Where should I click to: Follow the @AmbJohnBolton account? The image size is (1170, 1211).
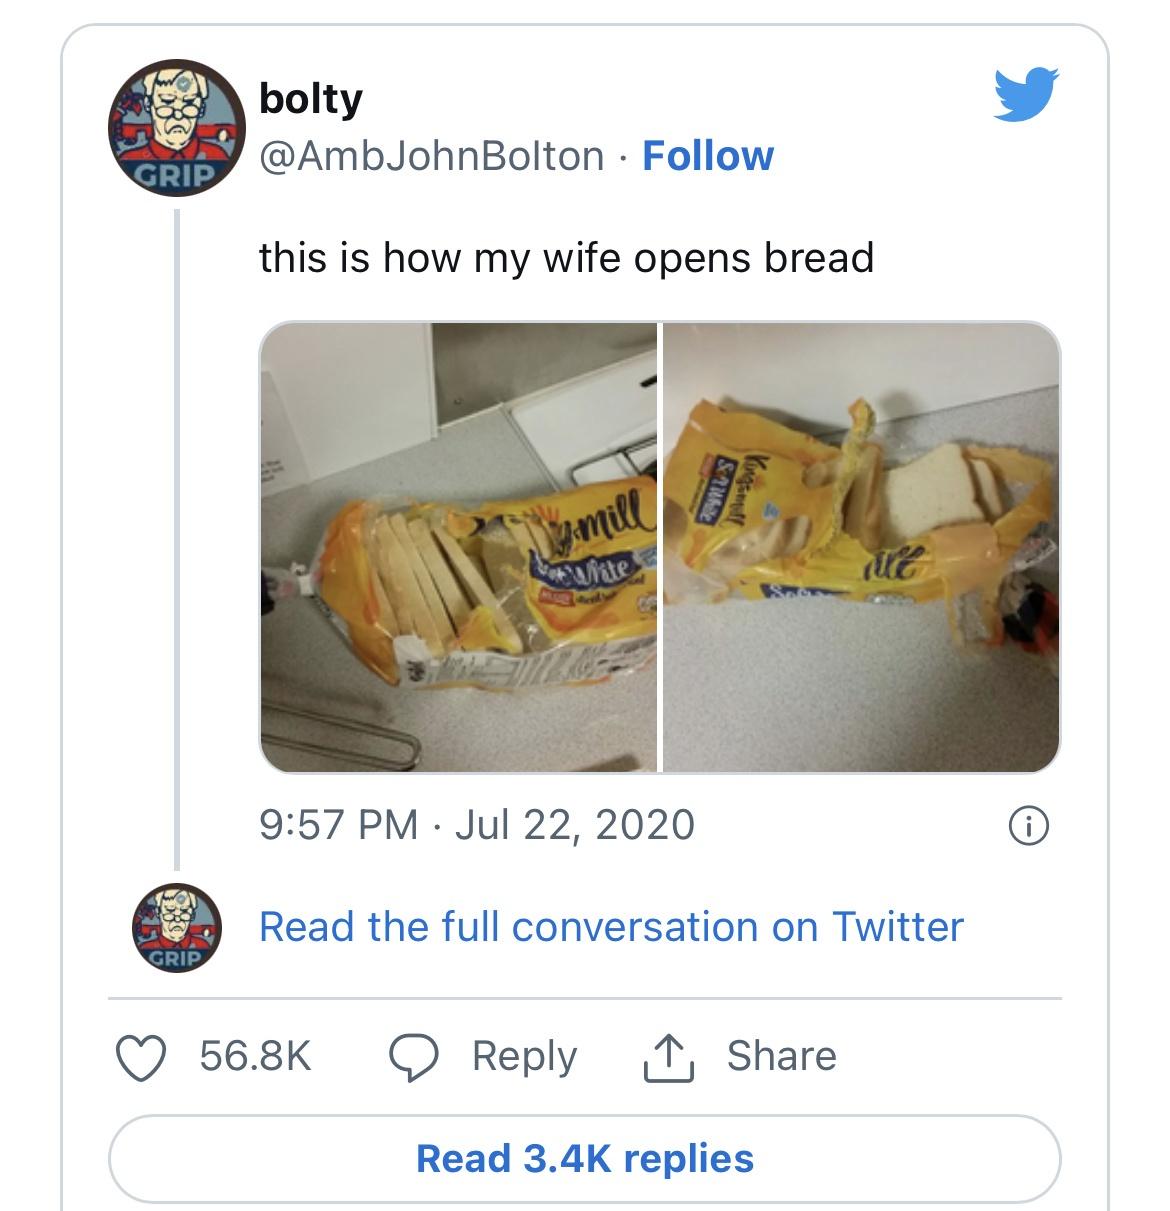point(708,156)
